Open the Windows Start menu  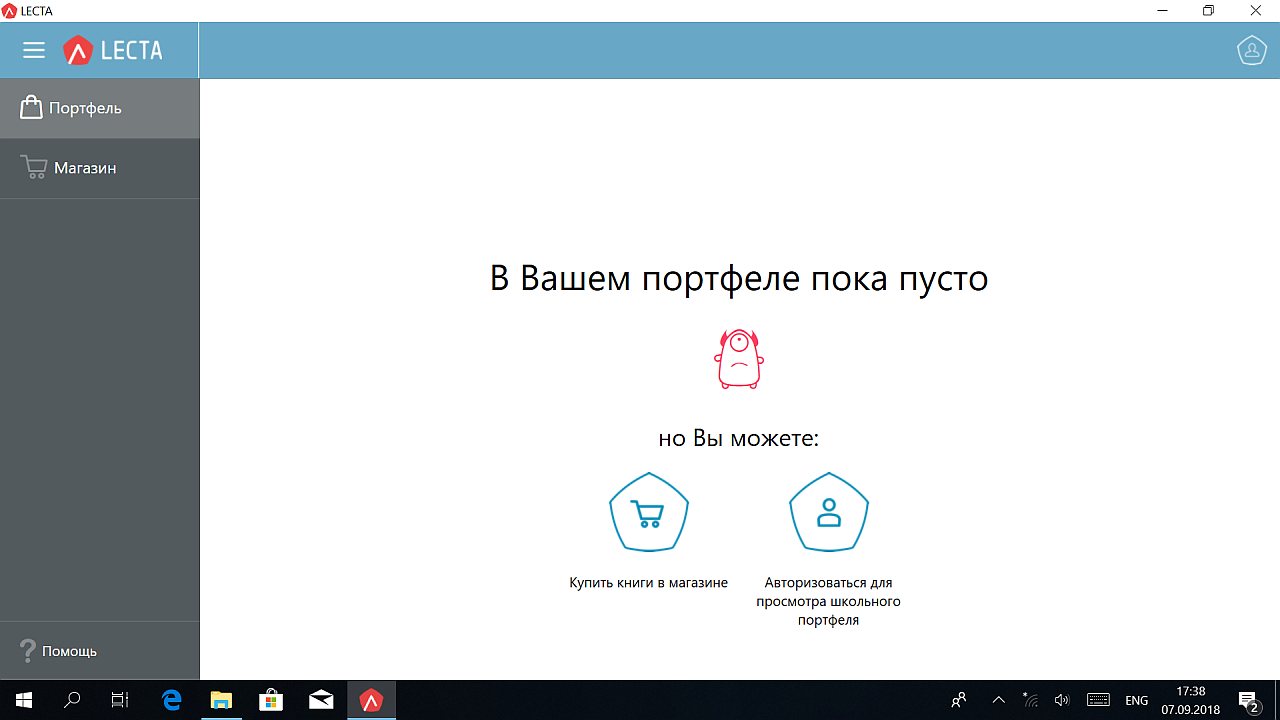pos(24,700)
